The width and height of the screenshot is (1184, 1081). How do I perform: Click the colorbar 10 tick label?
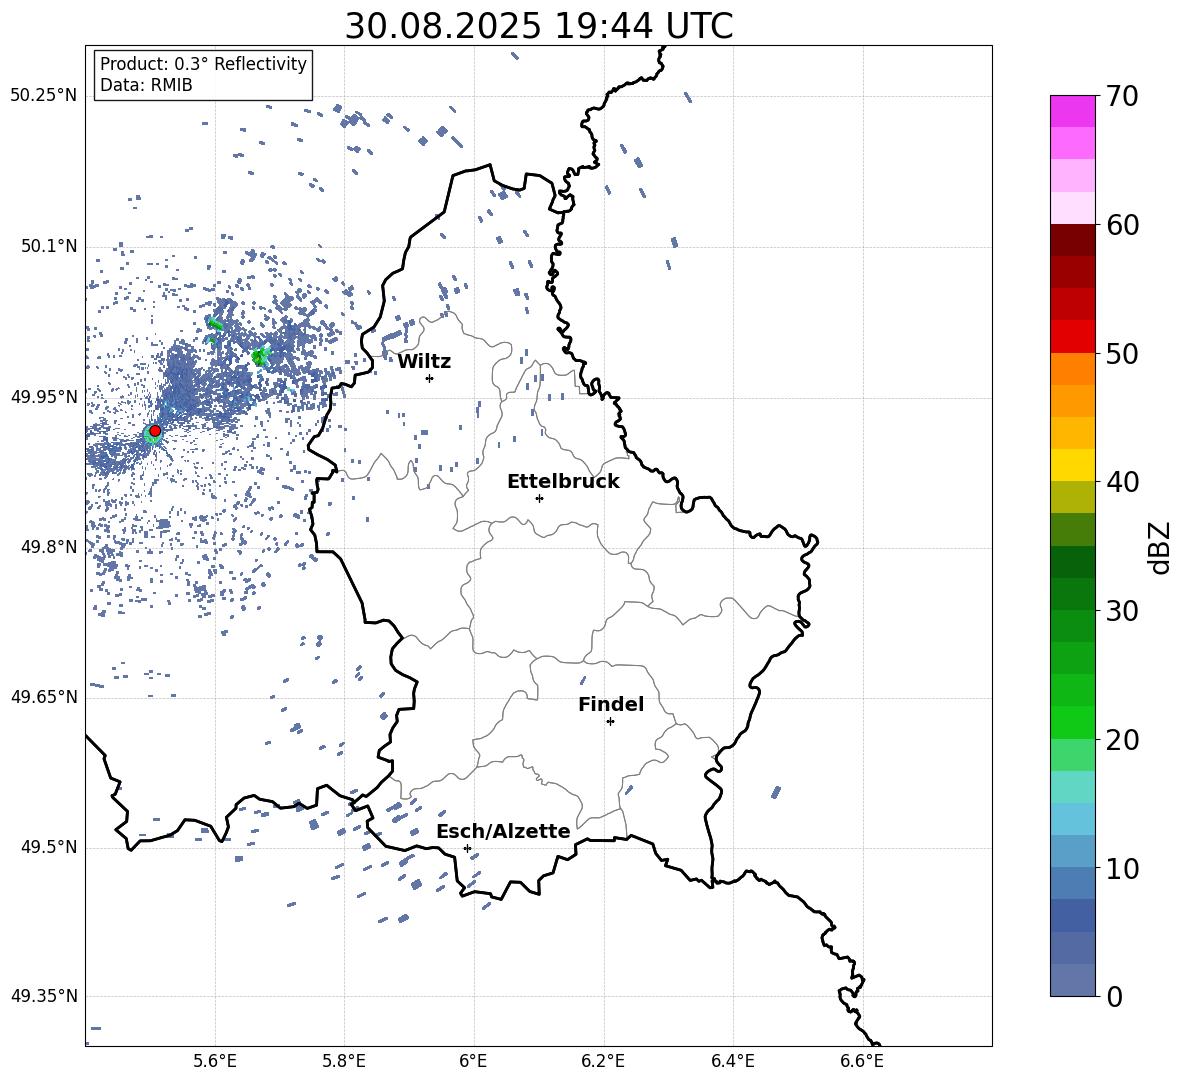point(1122,868)
